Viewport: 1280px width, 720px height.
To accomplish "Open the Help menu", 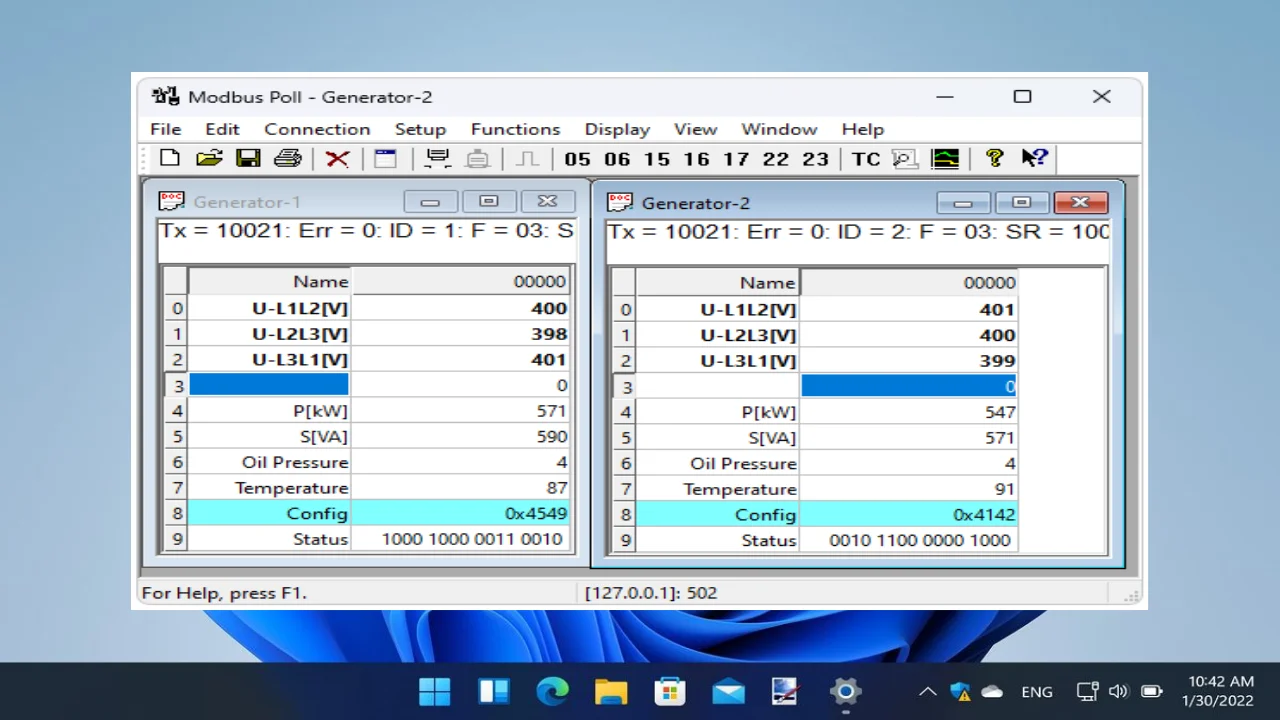I will [863, 129].
